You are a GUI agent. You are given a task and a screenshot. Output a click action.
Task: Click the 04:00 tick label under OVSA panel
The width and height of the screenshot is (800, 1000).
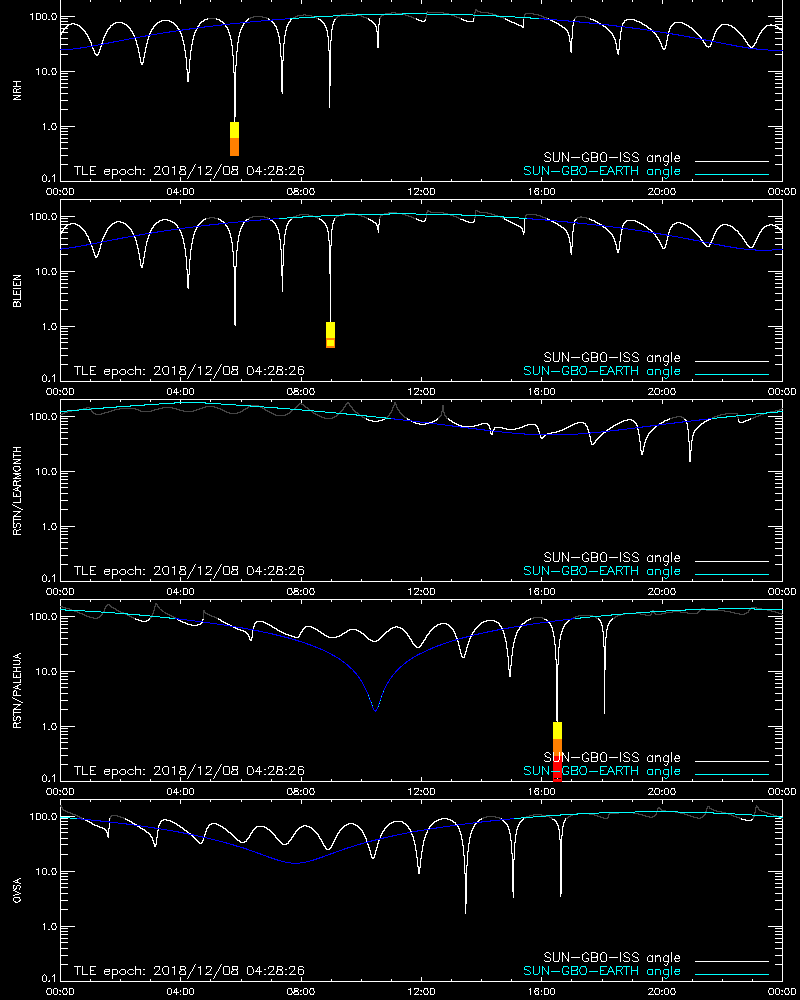pos(181,992)
